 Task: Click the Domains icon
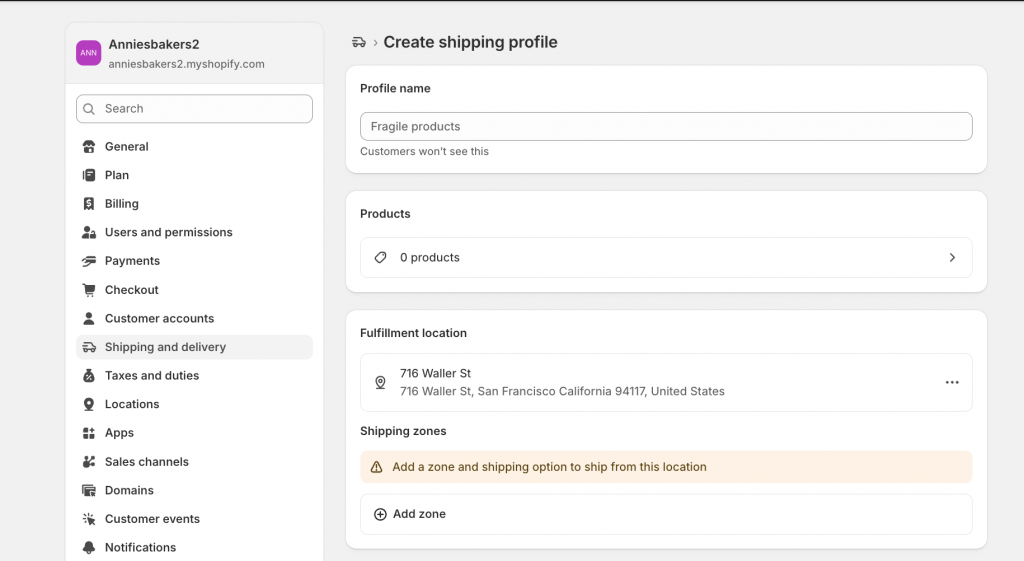pos(89,490)
